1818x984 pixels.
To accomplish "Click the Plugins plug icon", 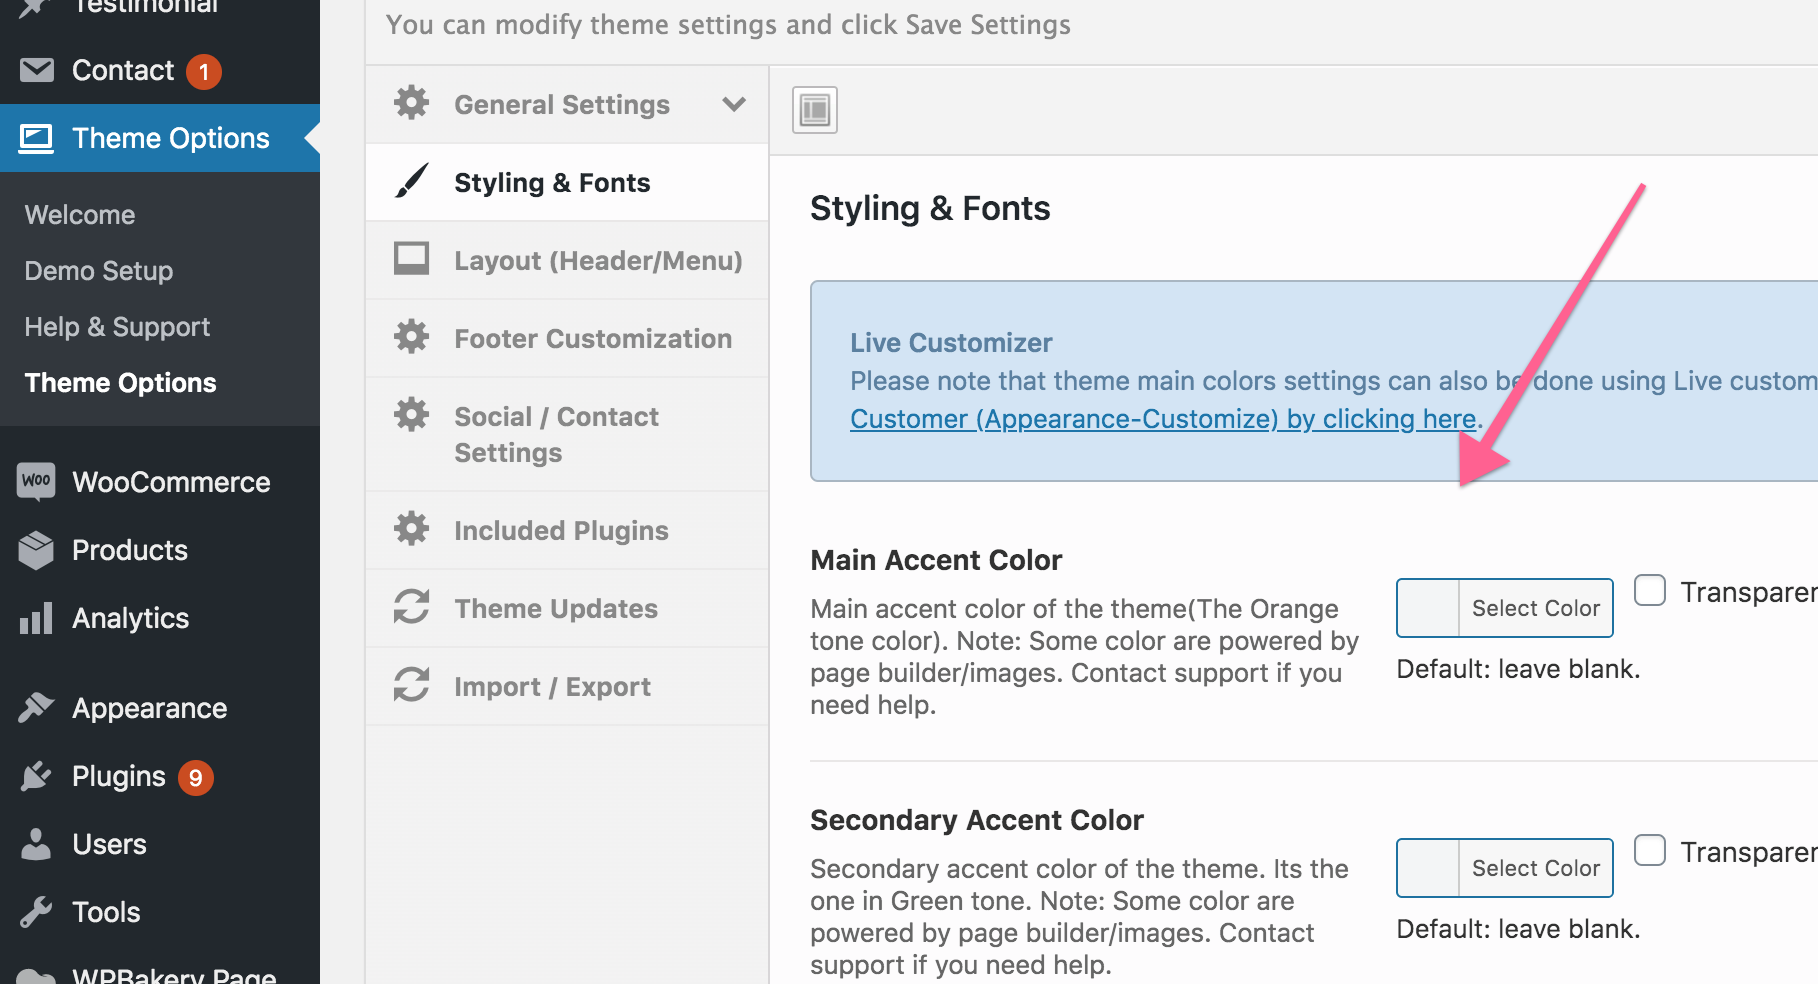I will tap(36, 776).
